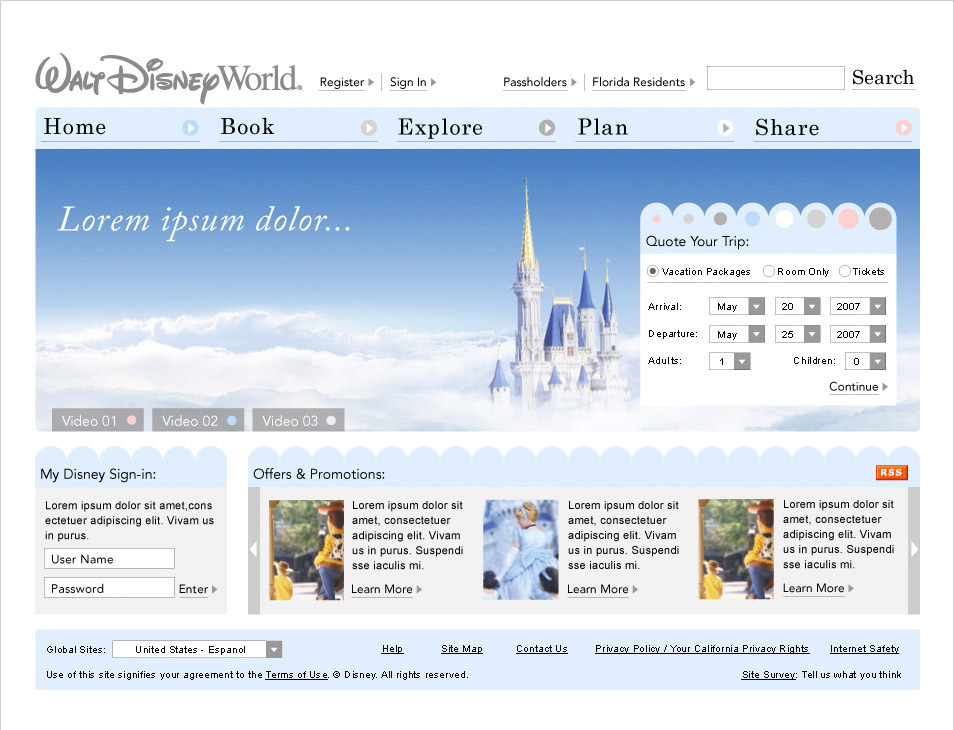954x730 pixels.
Task: Open the Explore navigation tab
Action: (x=476, y=128)
